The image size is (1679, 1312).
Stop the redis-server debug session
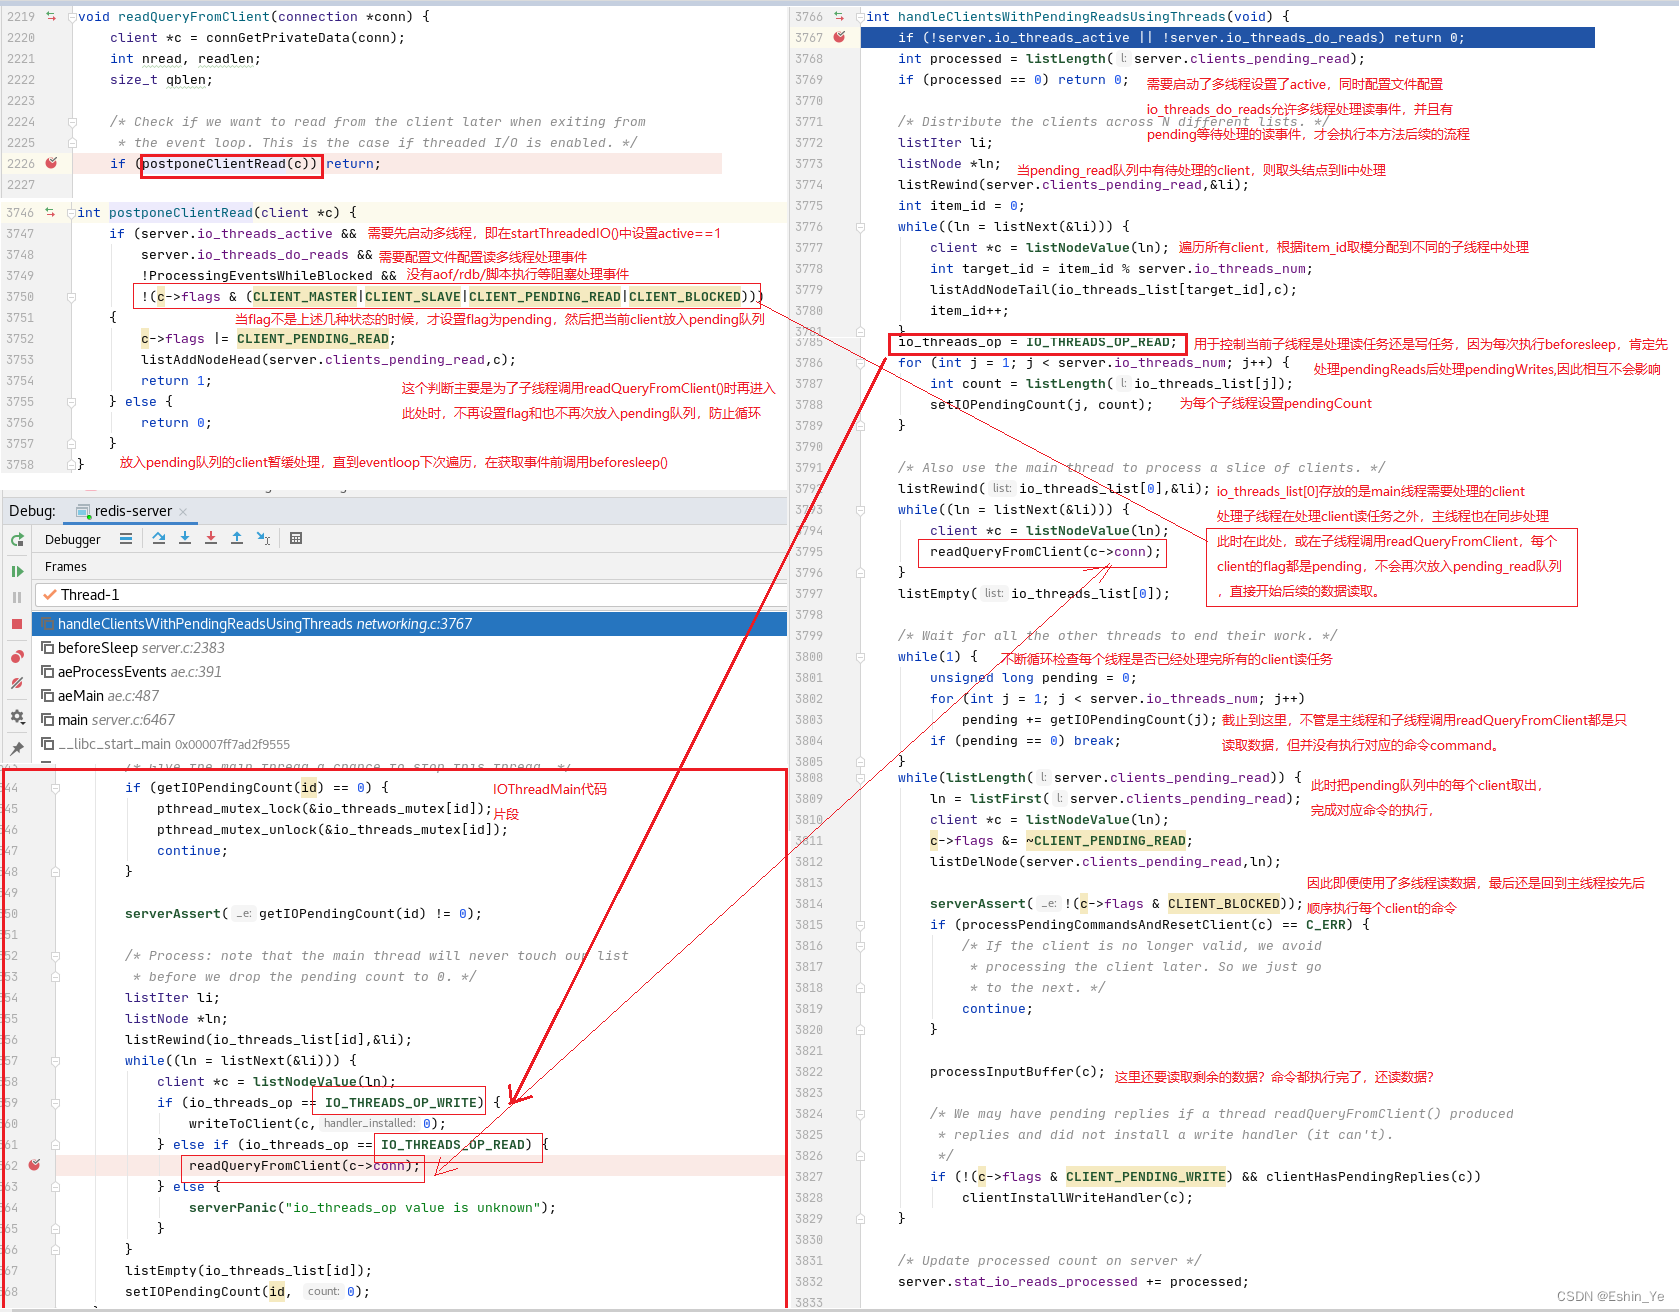17,624
